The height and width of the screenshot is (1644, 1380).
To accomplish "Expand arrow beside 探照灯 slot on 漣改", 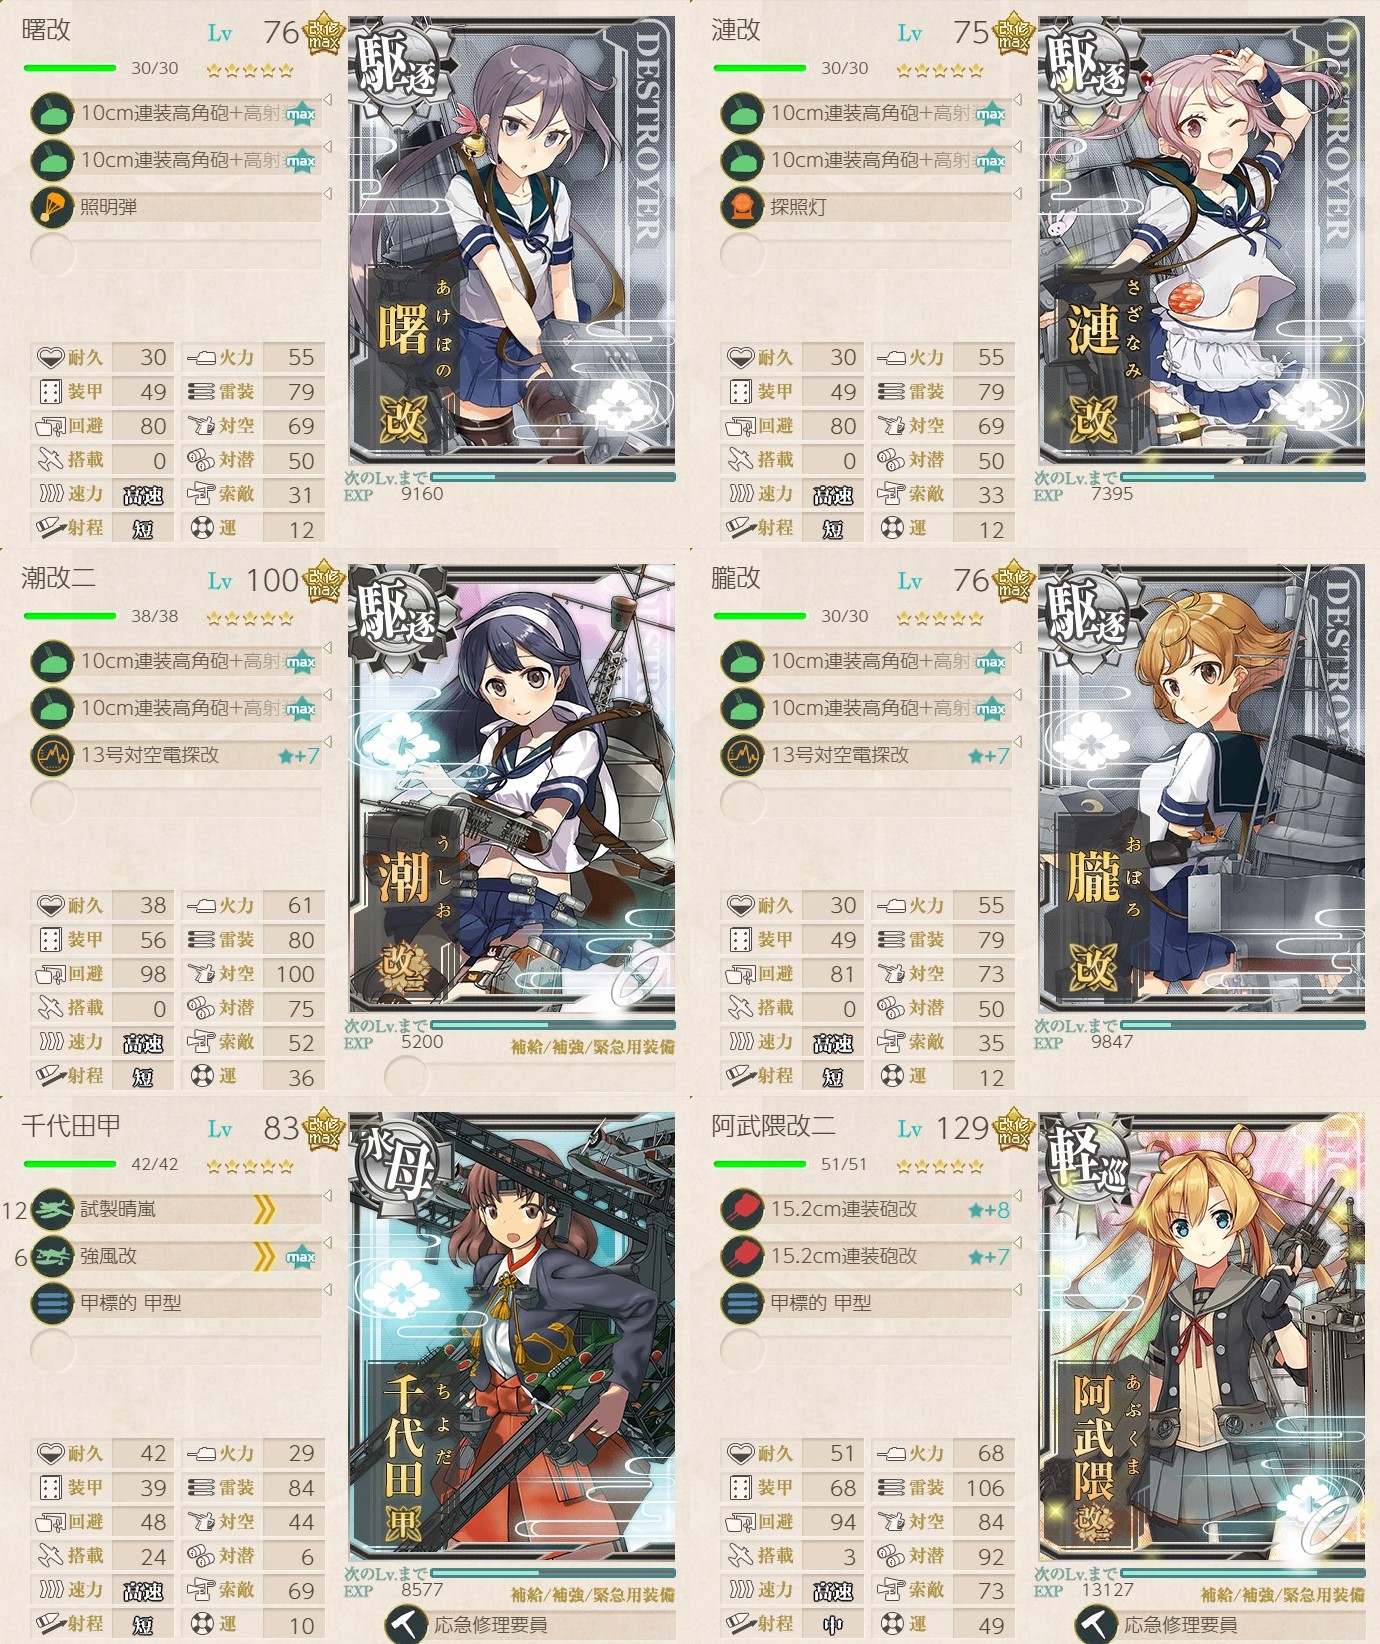I will pos(1017,194).
